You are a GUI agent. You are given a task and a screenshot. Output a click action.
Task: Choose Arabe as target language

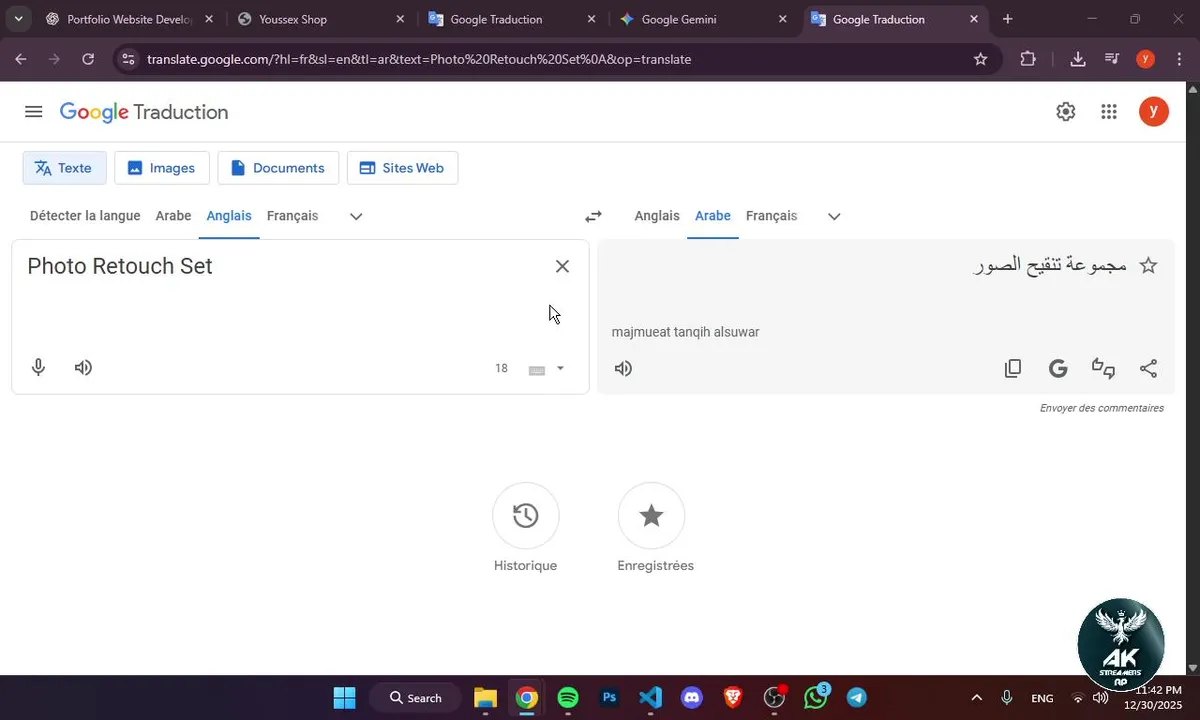(713, 216)
